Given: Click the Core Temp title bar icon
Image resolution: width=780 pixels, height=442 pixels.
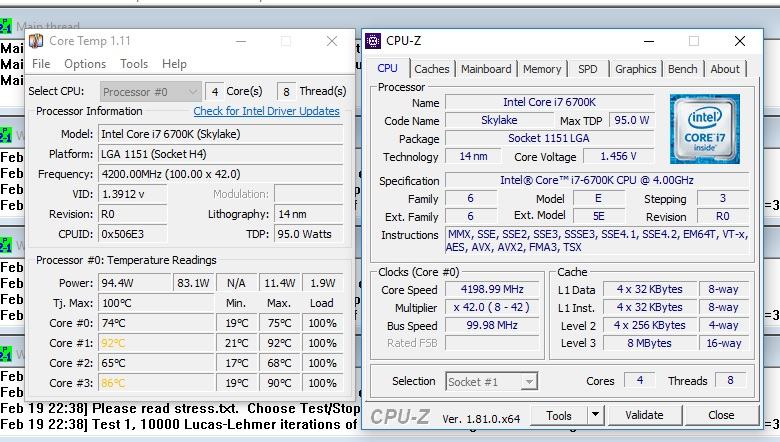Looking at the screenshot, I should point(36,41).
